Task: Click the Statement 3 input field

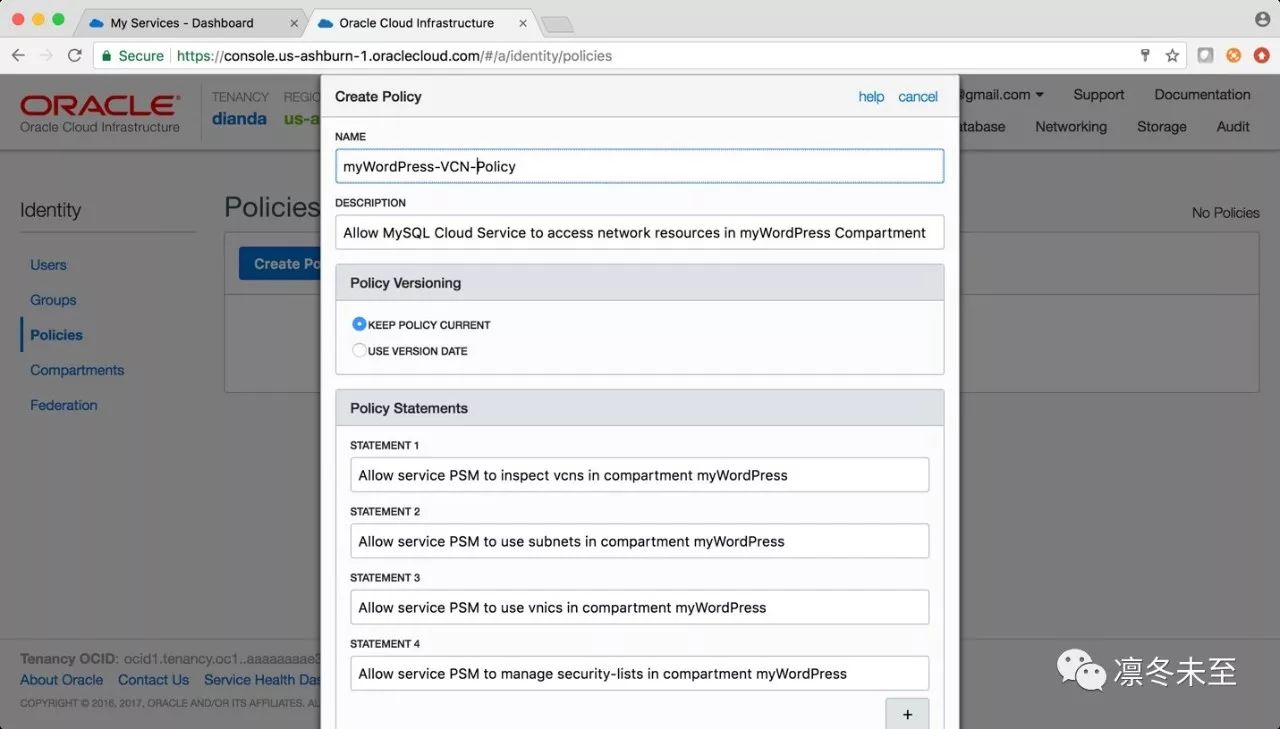Action: pos(639,607)
